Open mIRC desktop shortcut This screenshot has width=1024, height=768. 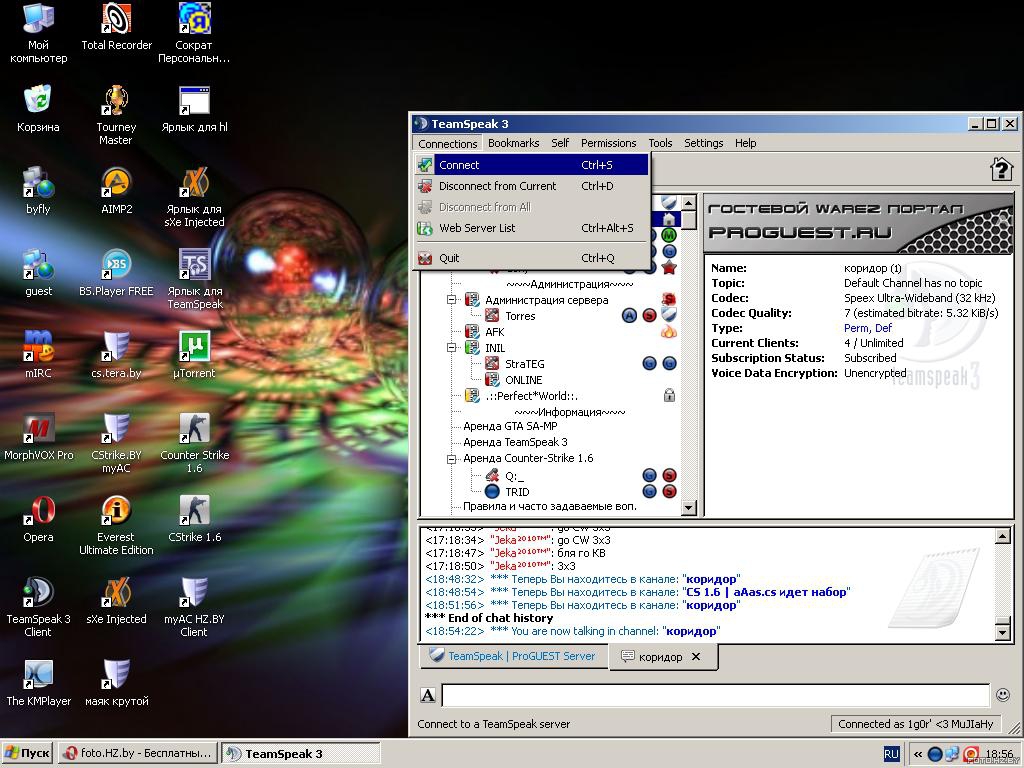[x=38, y=355]
